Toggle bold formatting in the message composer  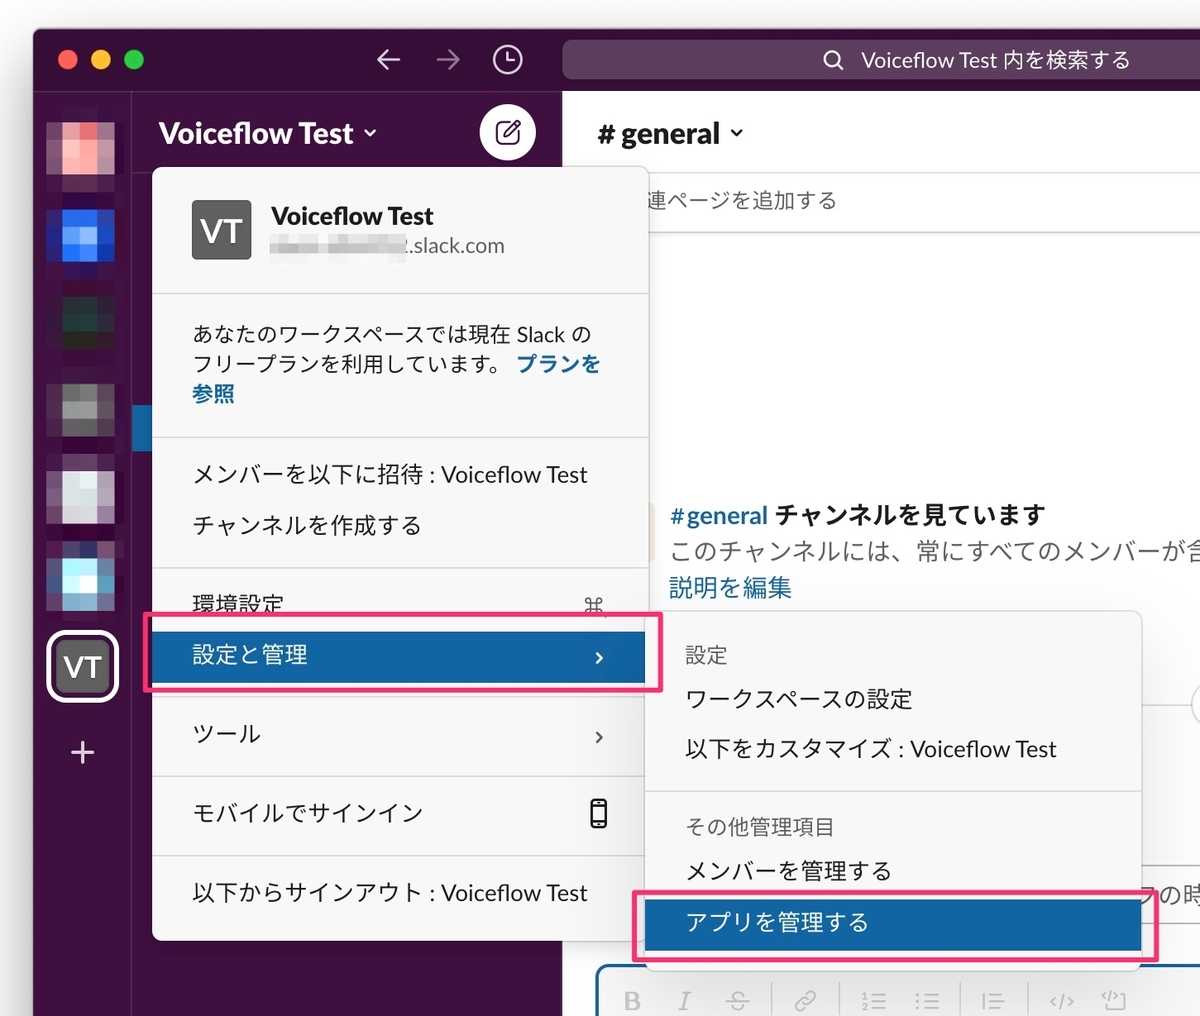click(x=632, y=999)
